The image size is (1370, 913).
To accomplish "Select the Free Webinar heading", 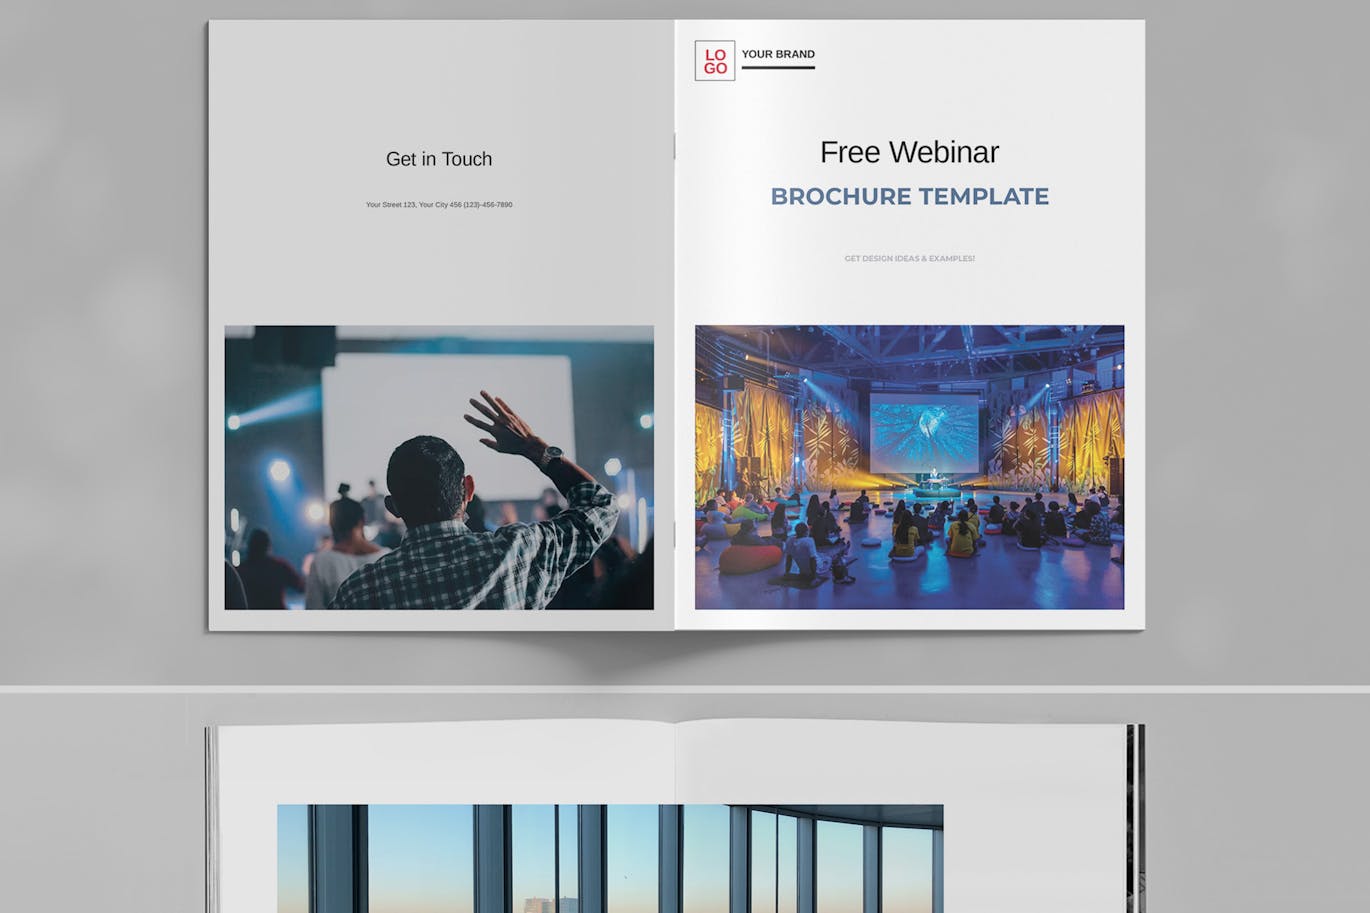I will [x=909, y=152].
